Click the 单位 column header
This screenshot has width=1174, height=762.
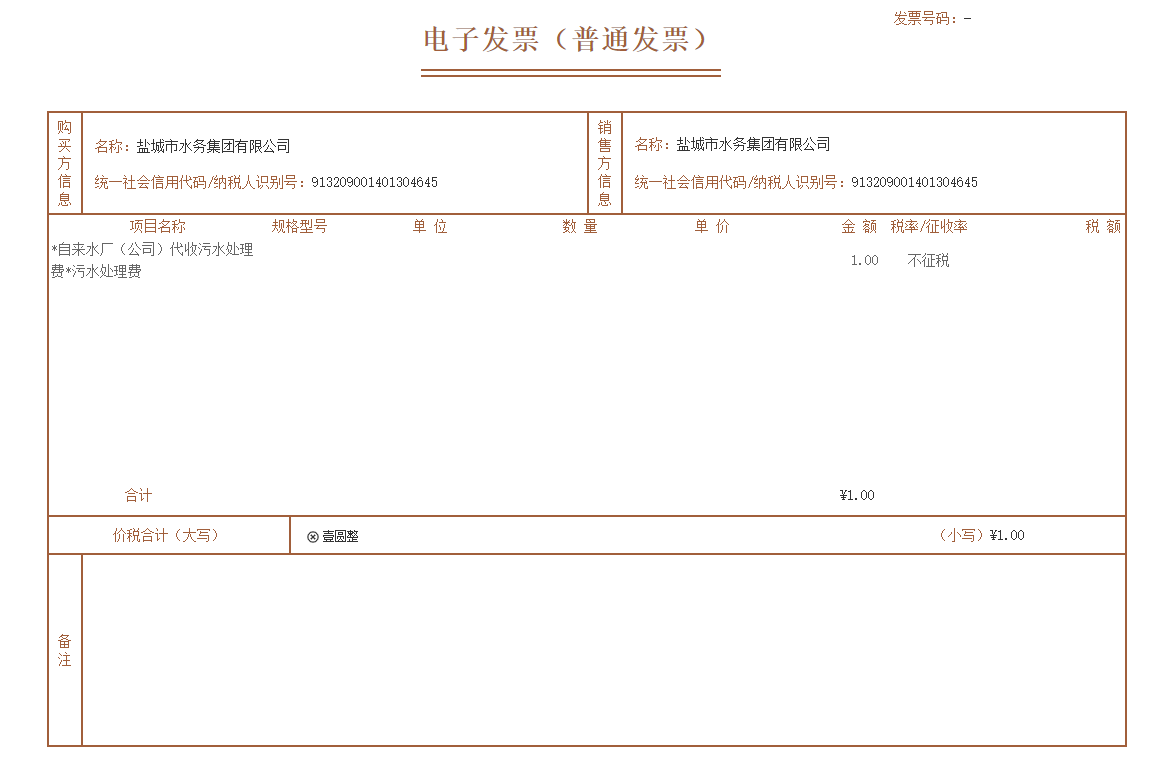point(430,226)
